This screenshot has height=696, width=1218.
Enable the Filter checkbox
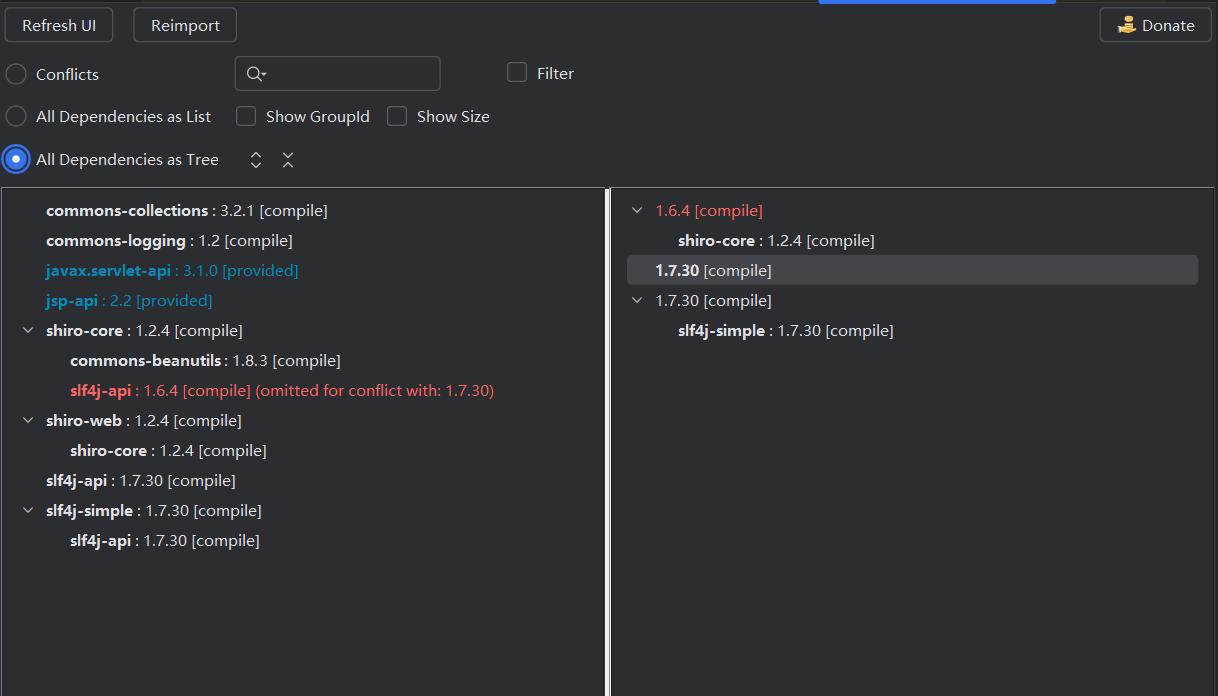point(517,73)
